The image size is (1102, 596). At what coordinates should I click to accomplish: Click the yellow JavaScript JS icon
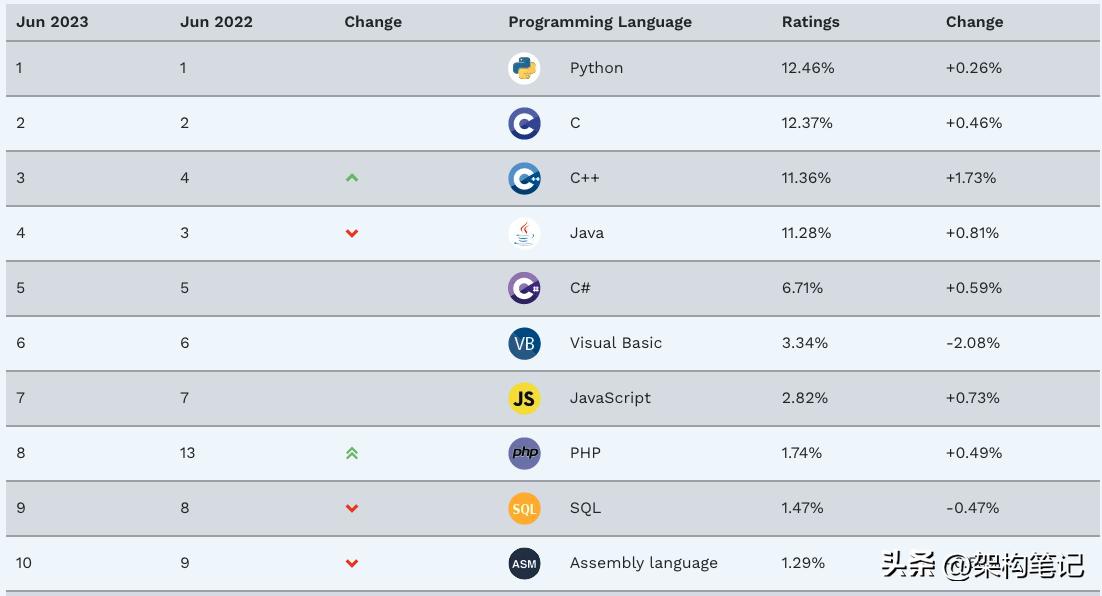pyautogui.click(x=524, y=398)
